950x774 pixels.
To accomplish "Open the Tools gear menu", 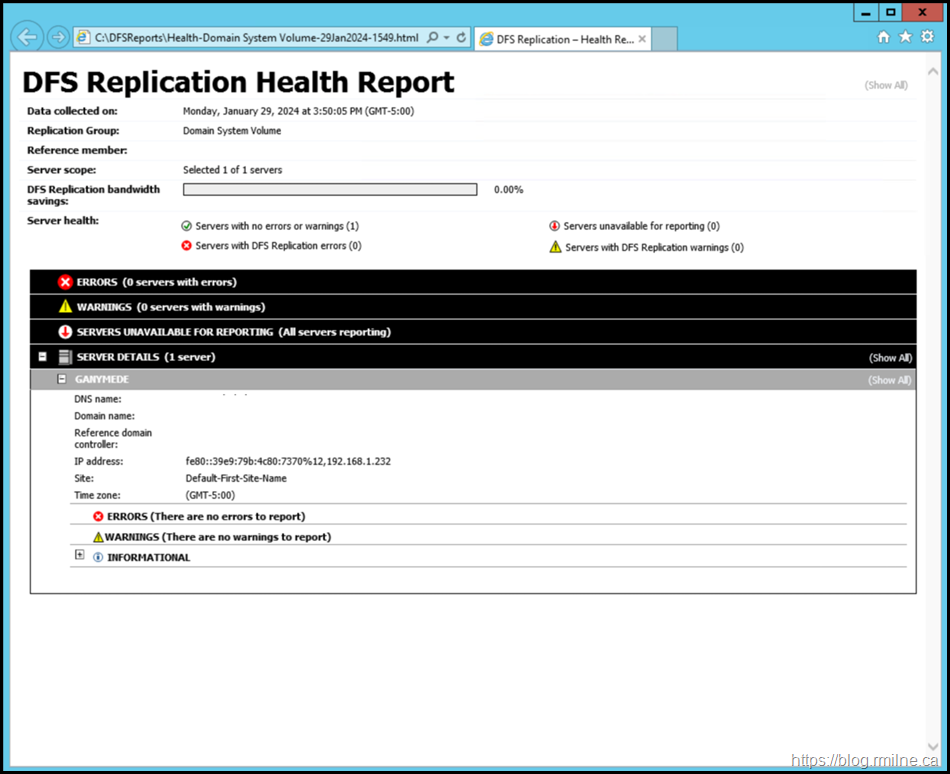I will [x=927, y=37].
